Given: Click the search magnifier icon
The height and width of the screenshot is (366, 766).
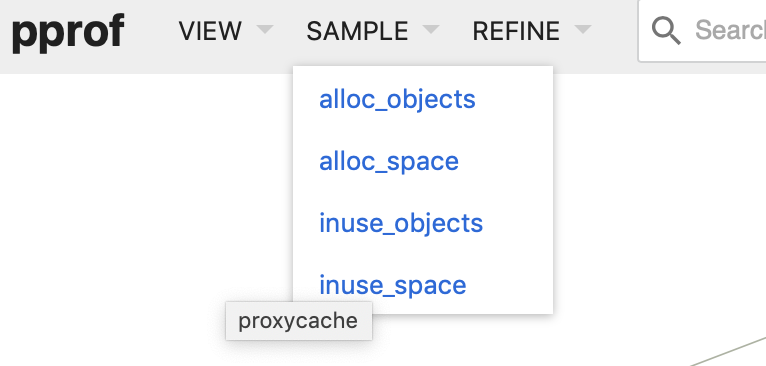Looking at the screenshot, I should (x=666, y=30).
